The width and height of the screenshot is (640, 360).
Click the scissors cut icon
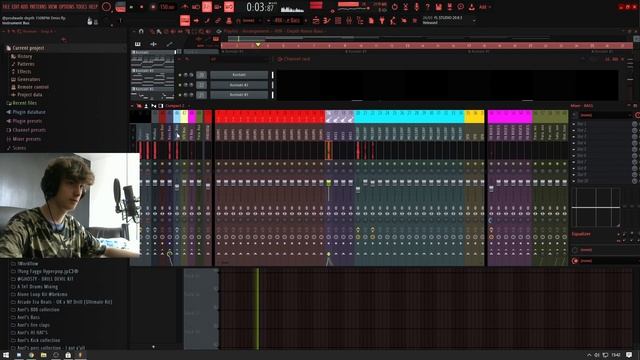[406, 7]
